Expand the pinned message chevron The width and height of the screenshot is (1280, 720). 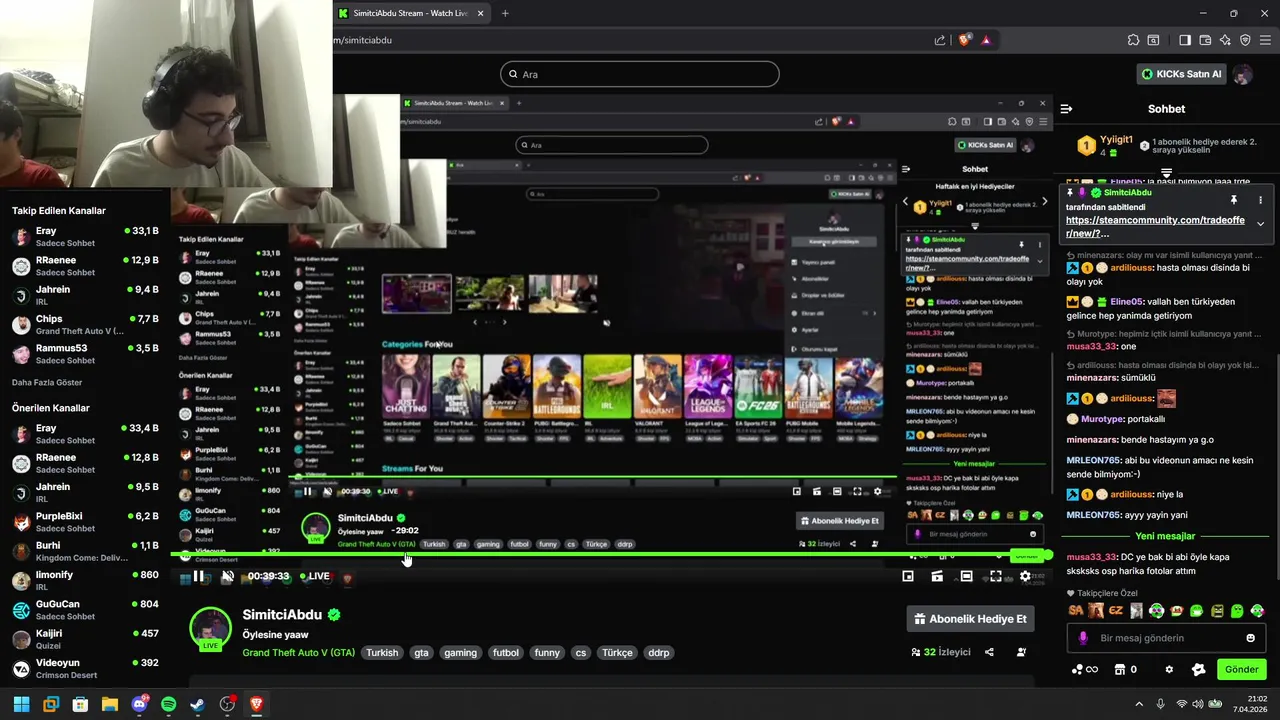click(x=1260, y=223)
